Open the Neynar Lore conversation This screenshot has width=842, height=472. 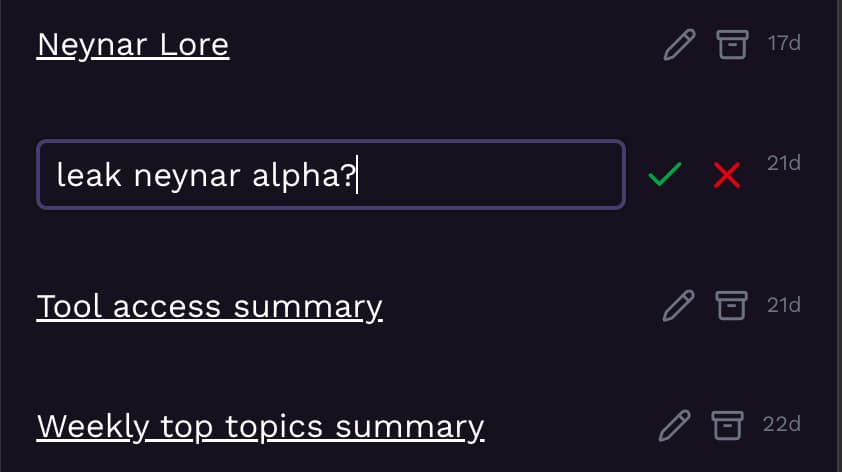coord(133,45)
